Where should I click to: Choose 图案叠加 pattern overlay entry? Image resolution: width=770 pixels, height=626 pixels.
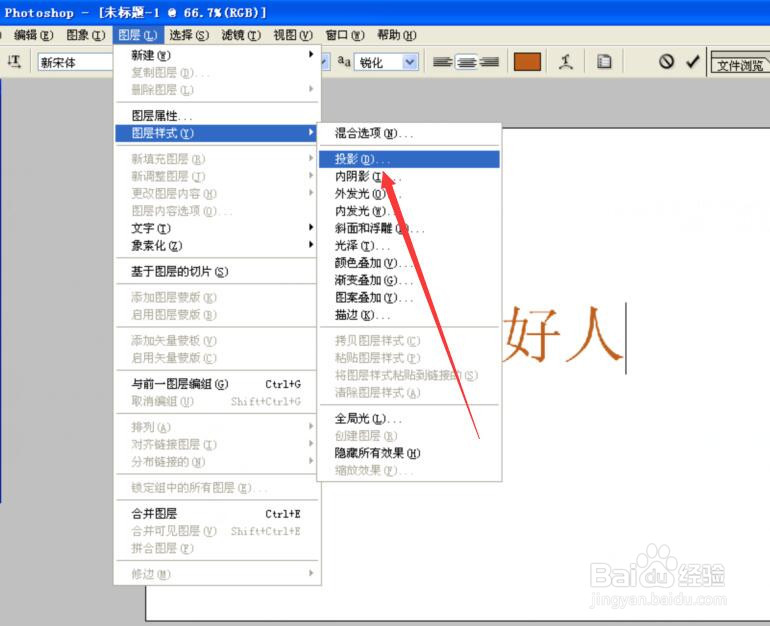coord(410,298)
